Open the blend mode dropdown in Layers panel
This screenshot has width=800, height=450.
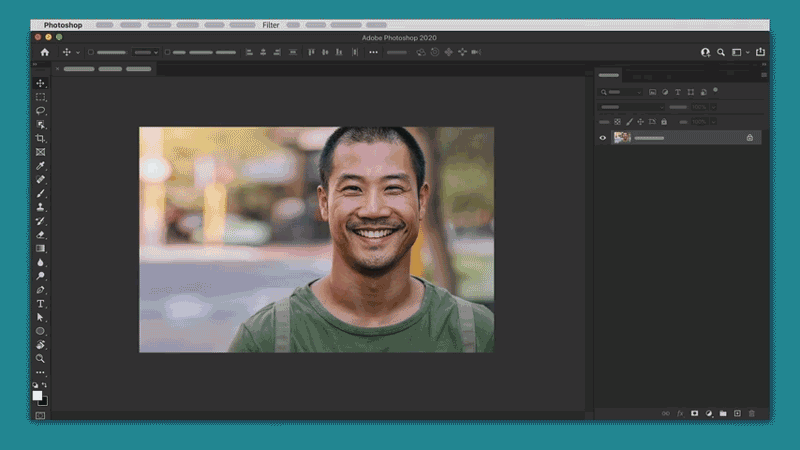(632, 107)
